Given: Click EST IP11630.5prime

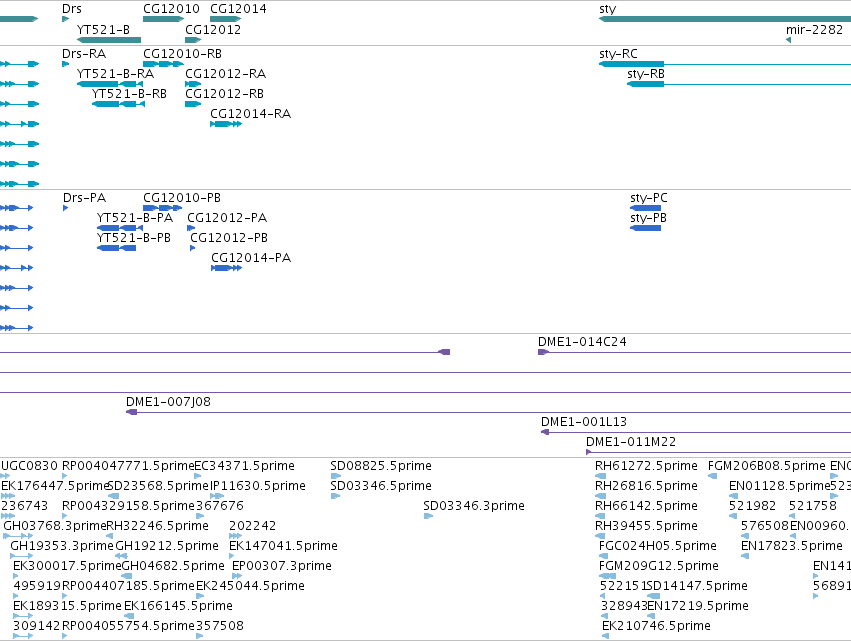Looking at the screenshot, I should tap(258, 486).
